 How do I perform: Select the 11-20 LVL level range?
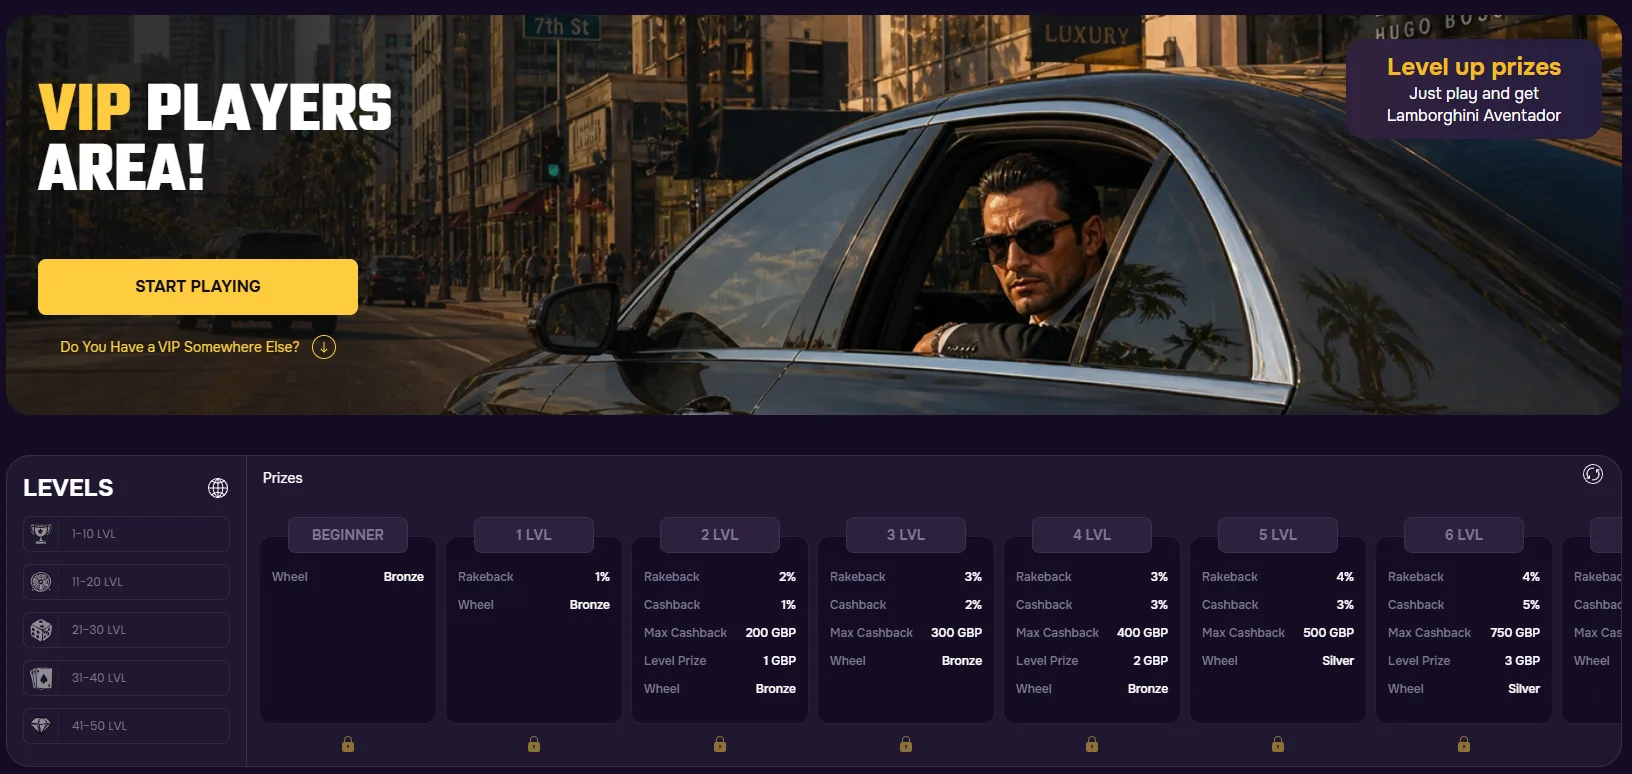(126, 582)
